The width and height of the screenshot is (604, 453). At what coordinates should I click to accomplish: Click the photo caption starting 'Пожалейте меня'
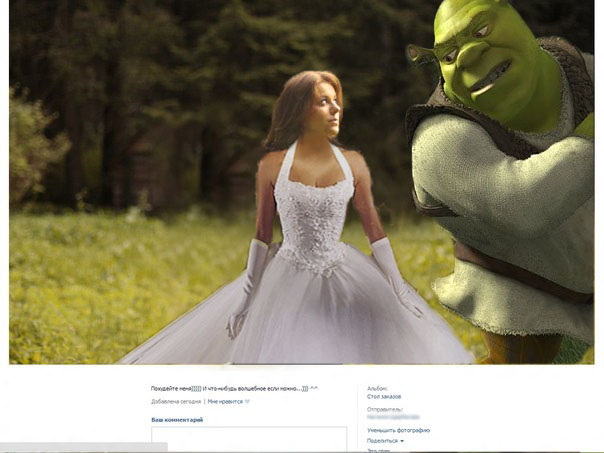click(234, 388)
